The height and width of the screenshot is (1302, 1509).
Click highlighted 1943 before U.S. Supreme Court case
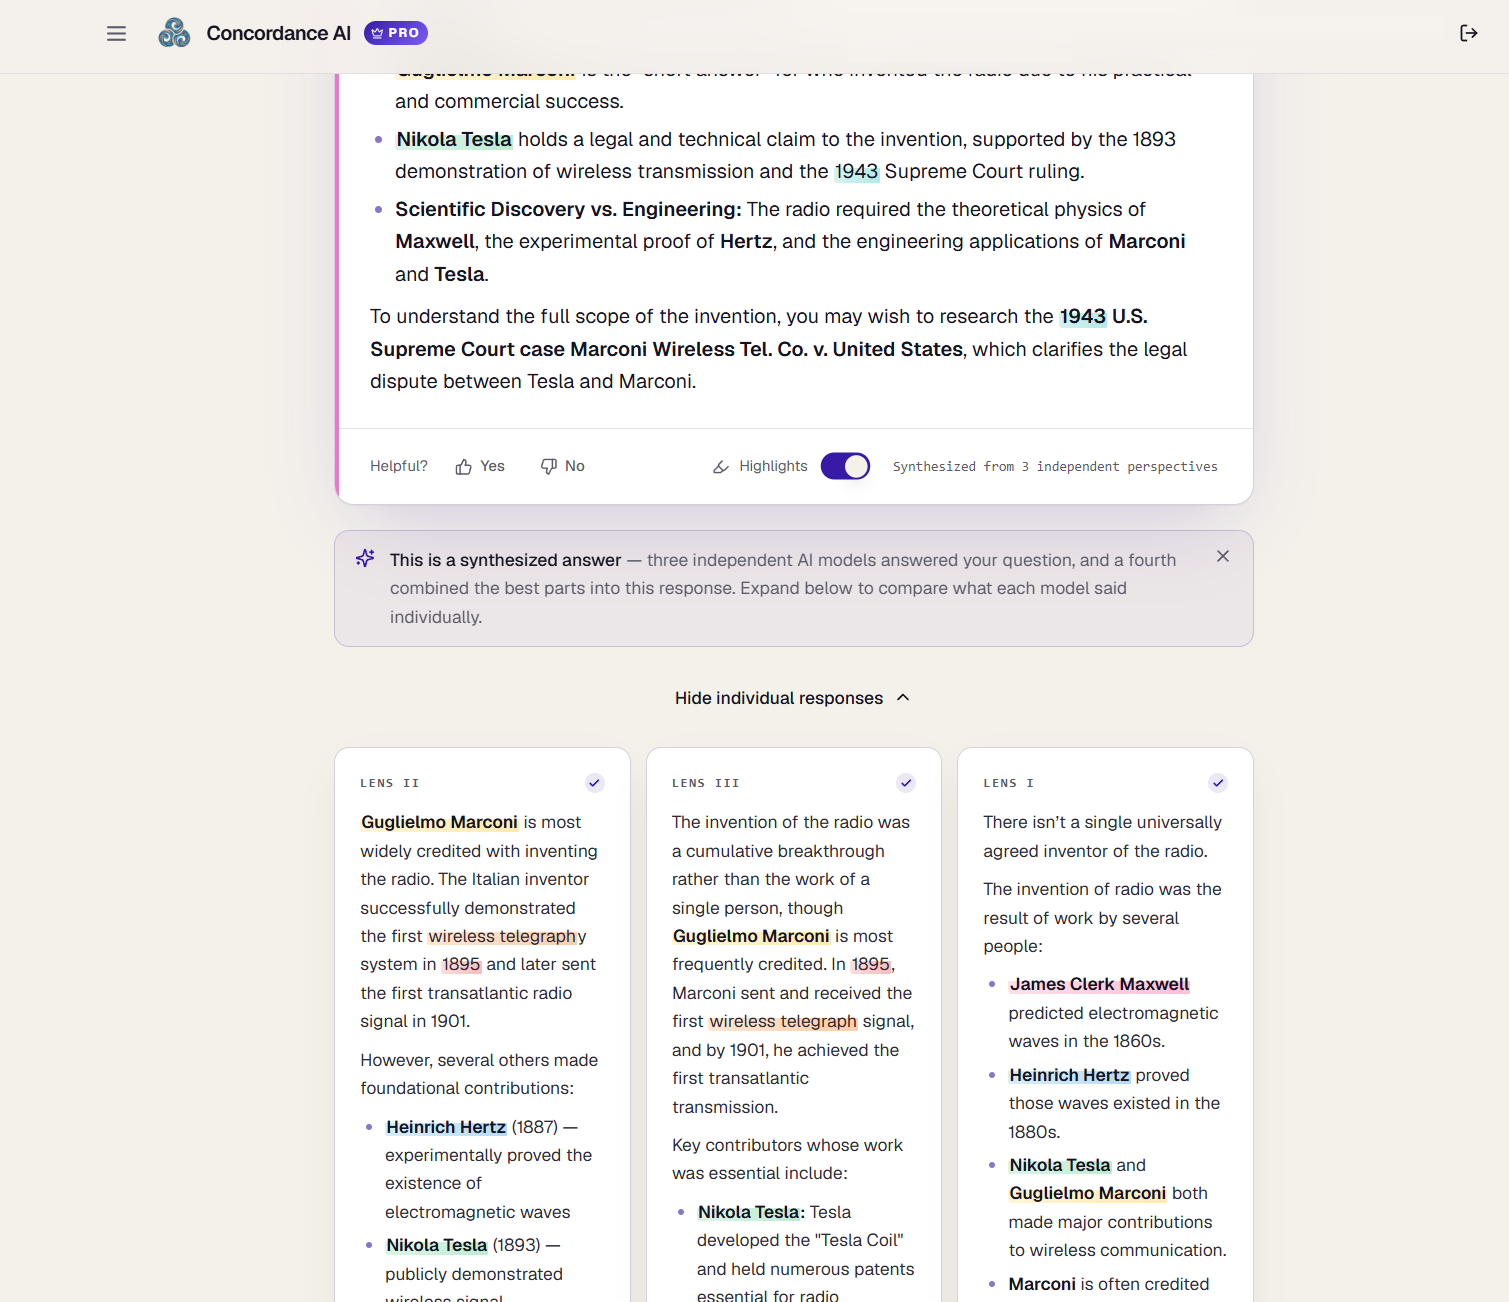(x=1083, y=317)
